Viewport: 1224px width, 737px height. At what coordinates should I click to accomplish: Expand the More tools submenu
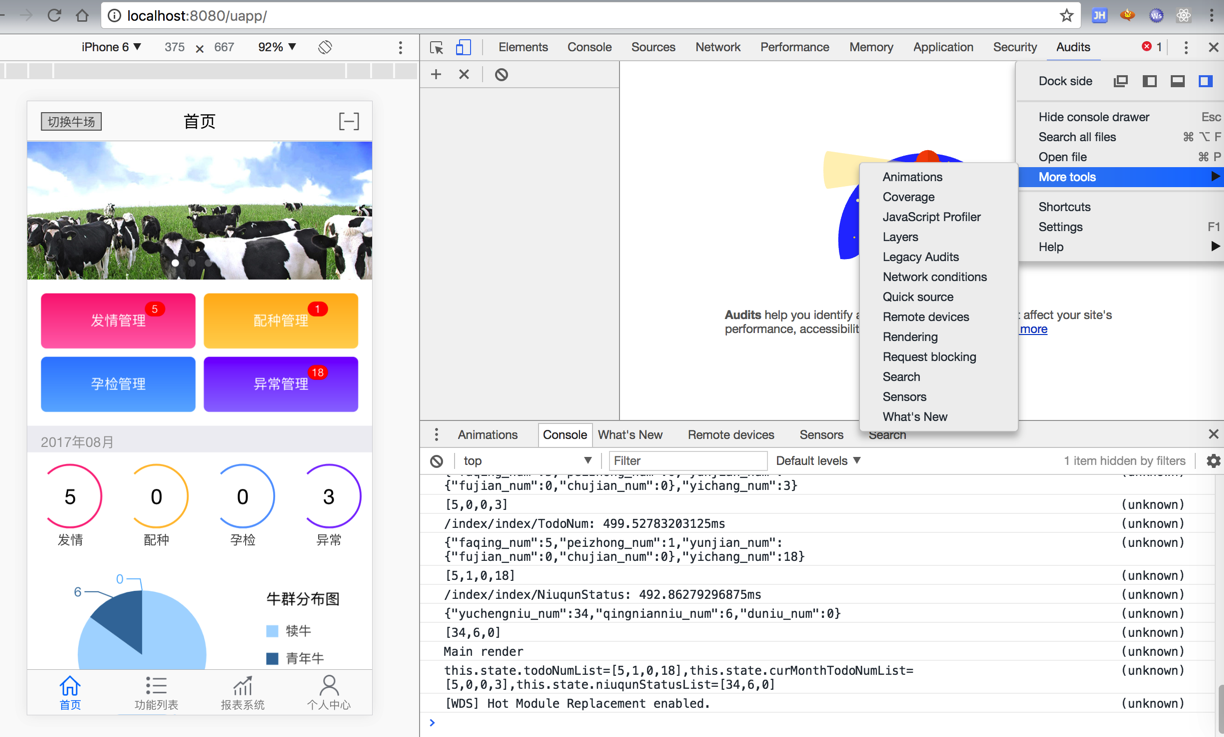tap(1120, 177)
